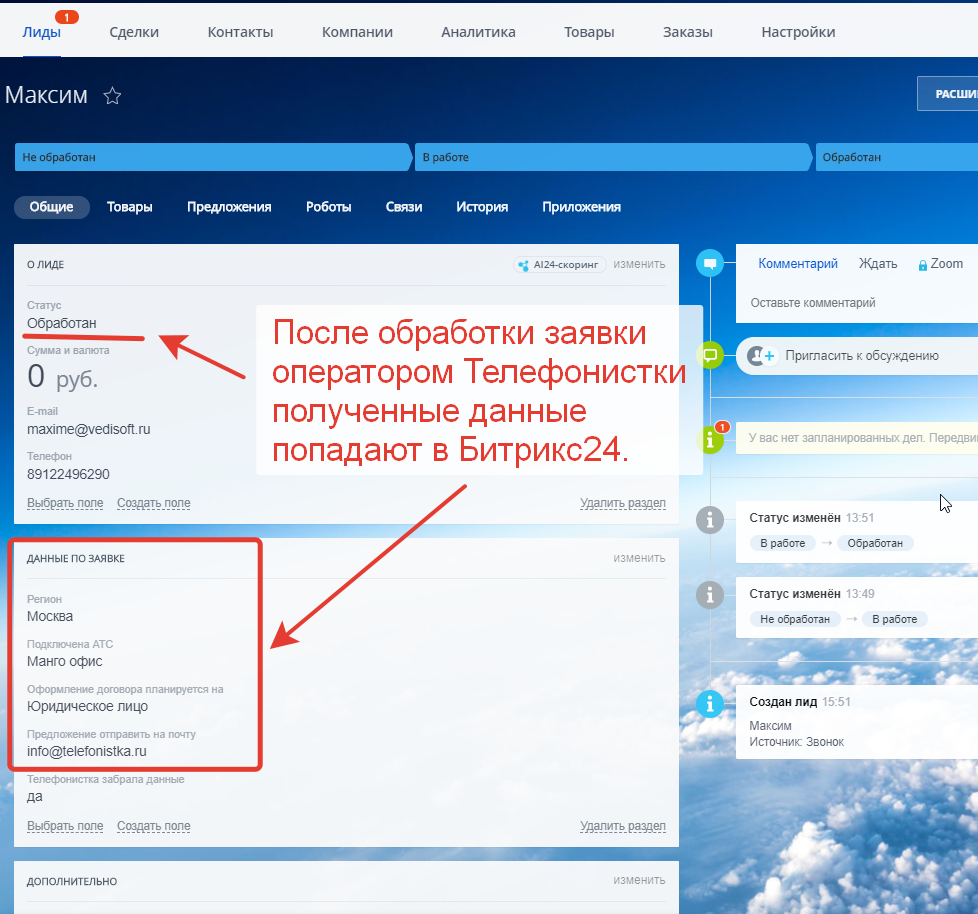Open Выбрать поле in О лиде section
Screen dimensions: 978x914
[65, 503]
